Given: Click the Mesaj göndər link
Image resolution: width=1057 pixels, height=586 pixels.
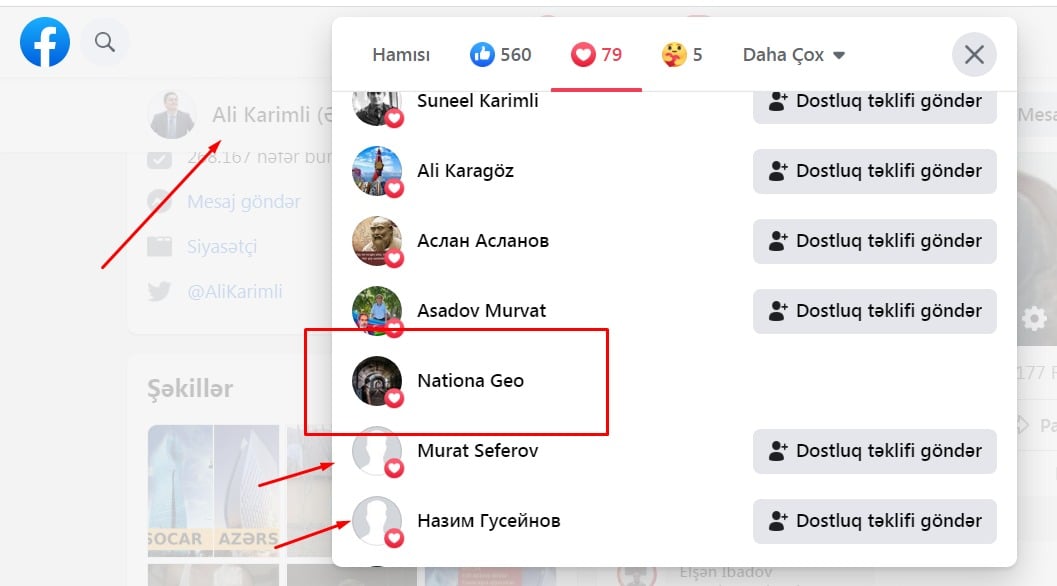Looking at the screenshot, I should coord(244,202).
